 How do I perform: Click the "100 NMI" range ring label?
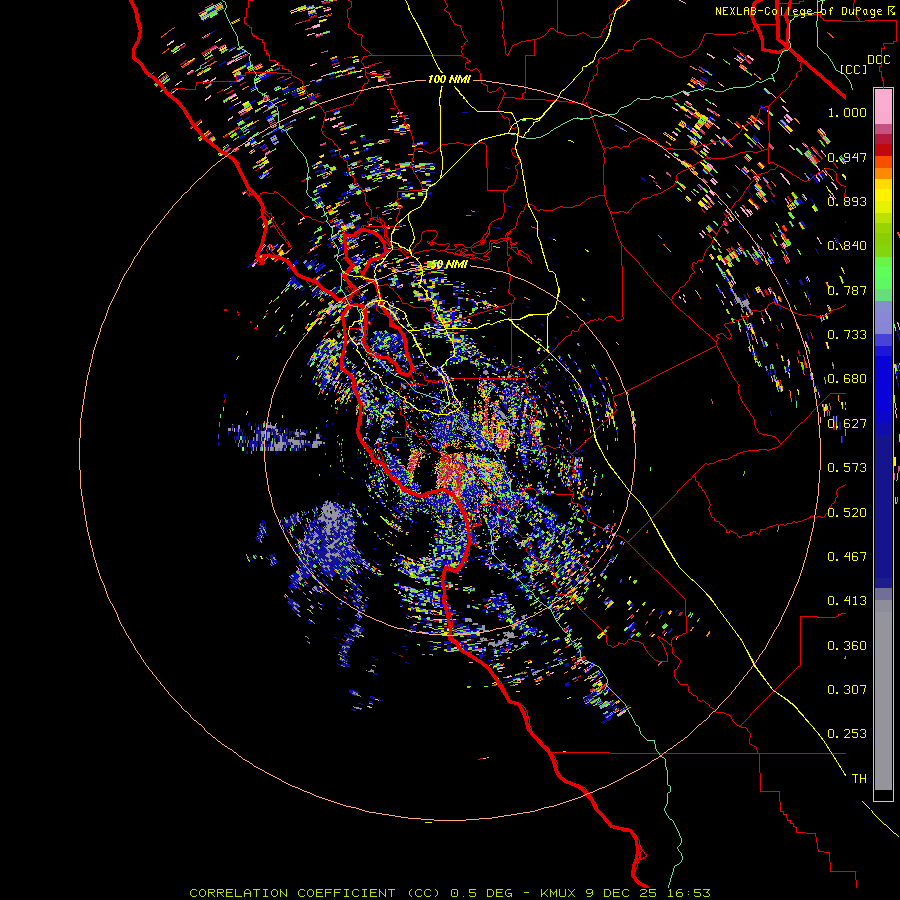coord(449,79)
